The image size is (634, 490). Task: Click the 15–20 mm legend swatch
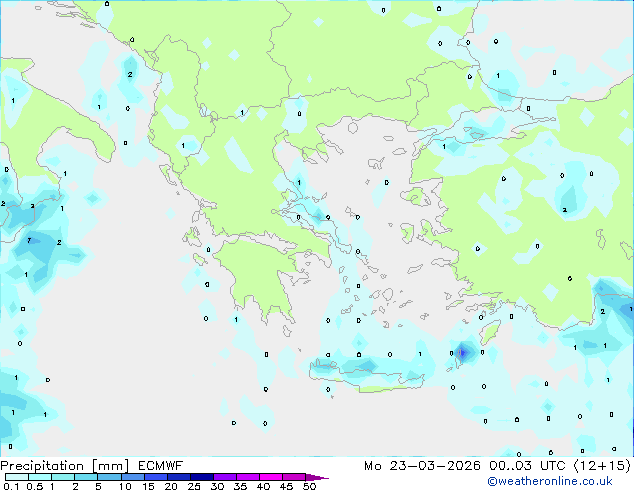tap(156, 477)
